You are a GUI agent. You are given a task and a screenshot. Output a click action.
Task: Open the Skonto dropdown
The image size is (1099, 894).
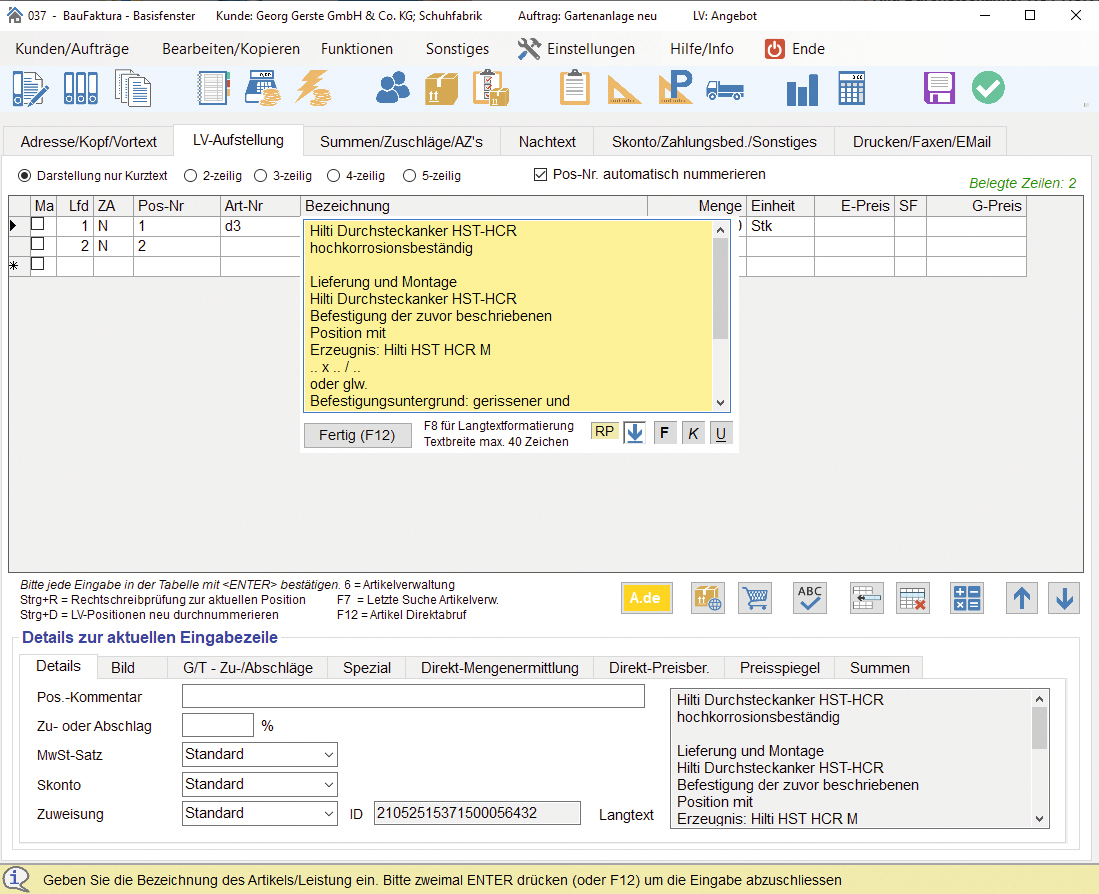(x=259, y=784)
